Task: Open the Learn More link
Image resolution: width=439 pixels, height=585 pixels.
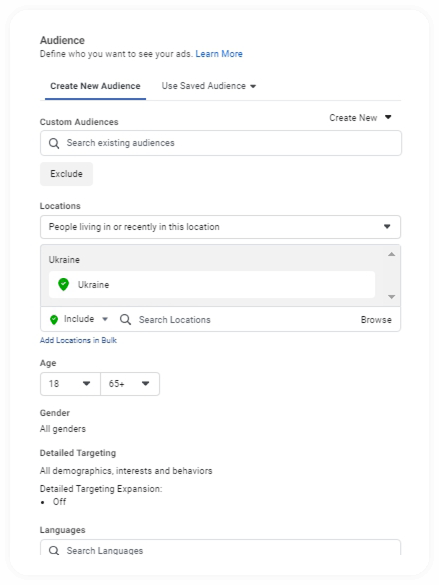Action: tap(219, 54)
